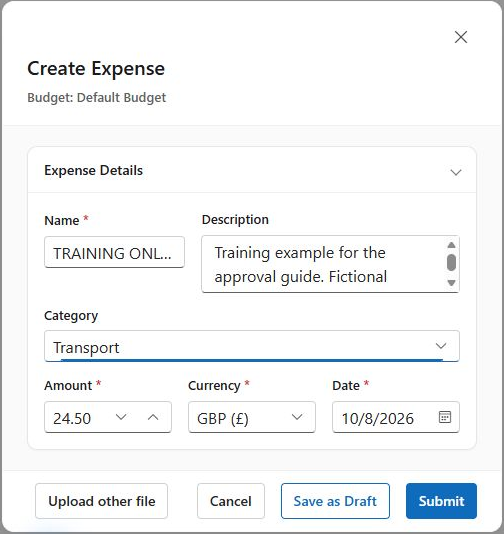This screenshot has height=534, width=504.
Task: Click the Name input field
Action: pyautogui.click(x=114, y=252)
